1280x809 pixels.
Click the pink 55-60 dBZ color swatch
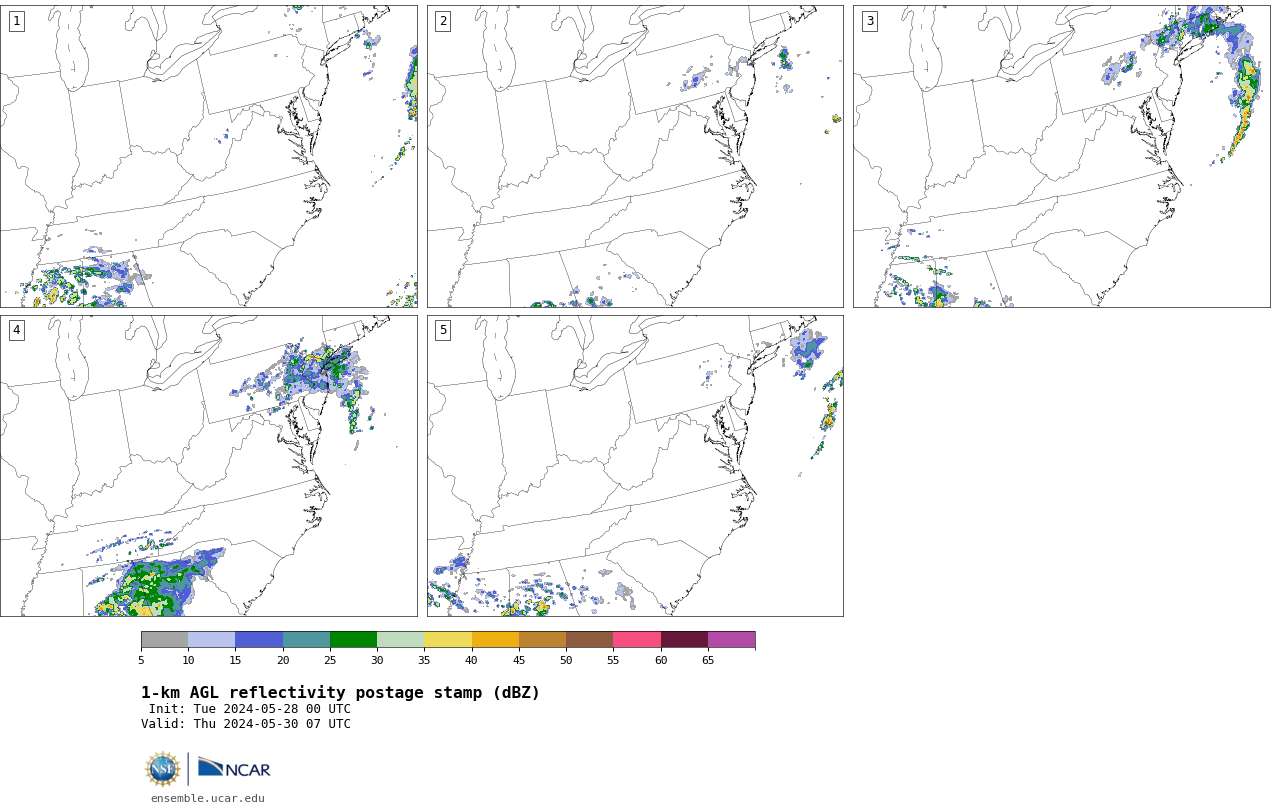pos(637,640)
